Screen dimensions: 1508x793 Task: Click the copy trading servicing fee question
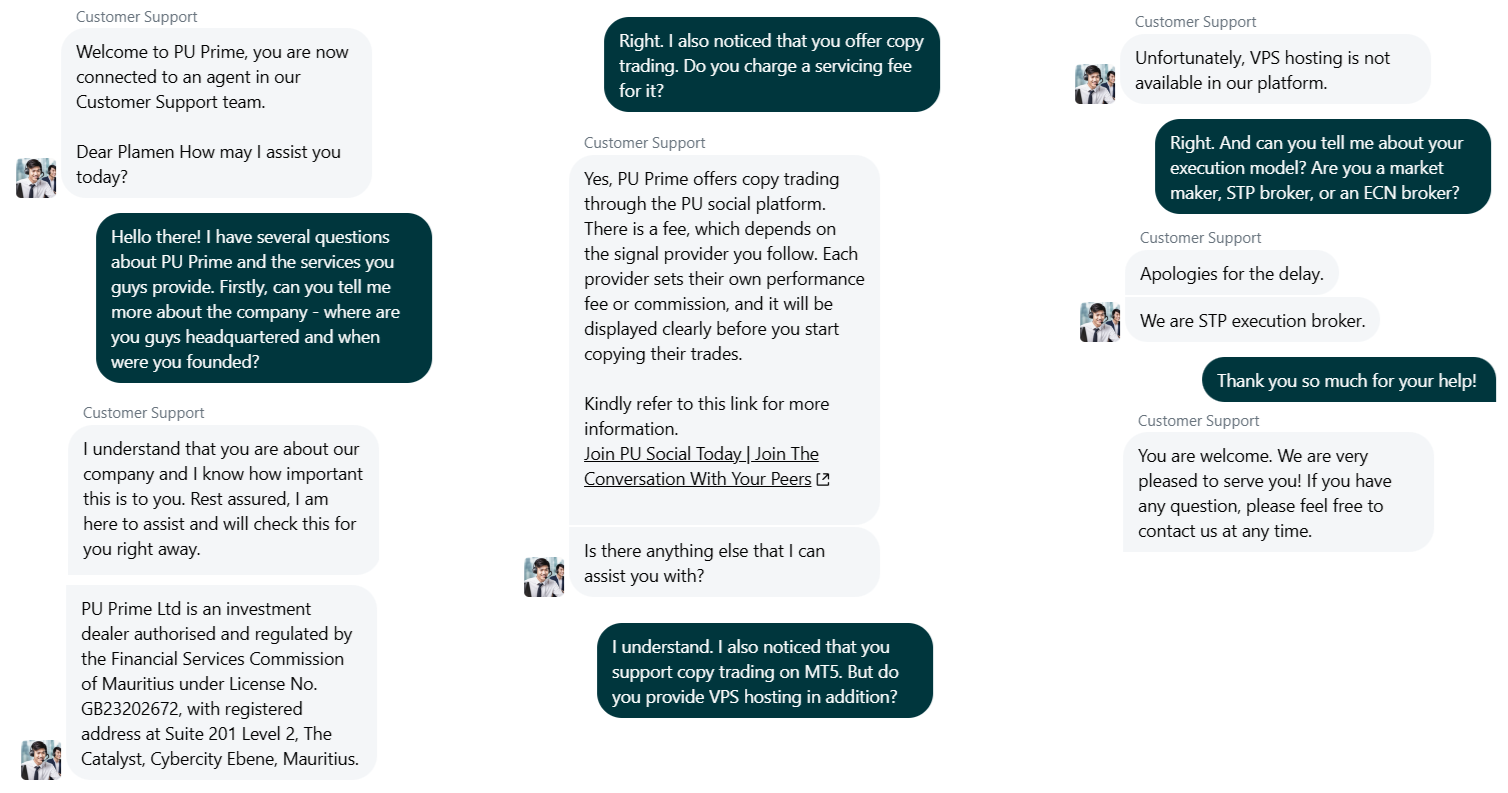point(771,65)
